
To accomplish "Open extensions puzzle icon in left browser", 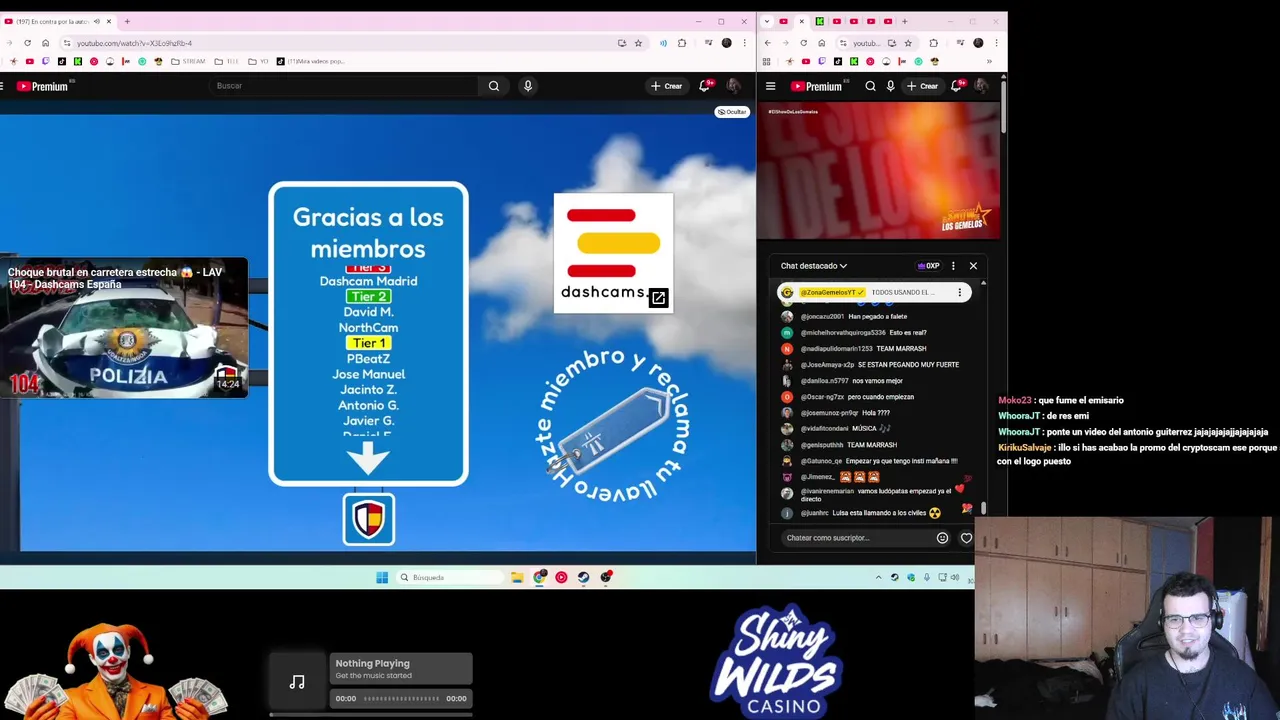I will click(682, 43).
